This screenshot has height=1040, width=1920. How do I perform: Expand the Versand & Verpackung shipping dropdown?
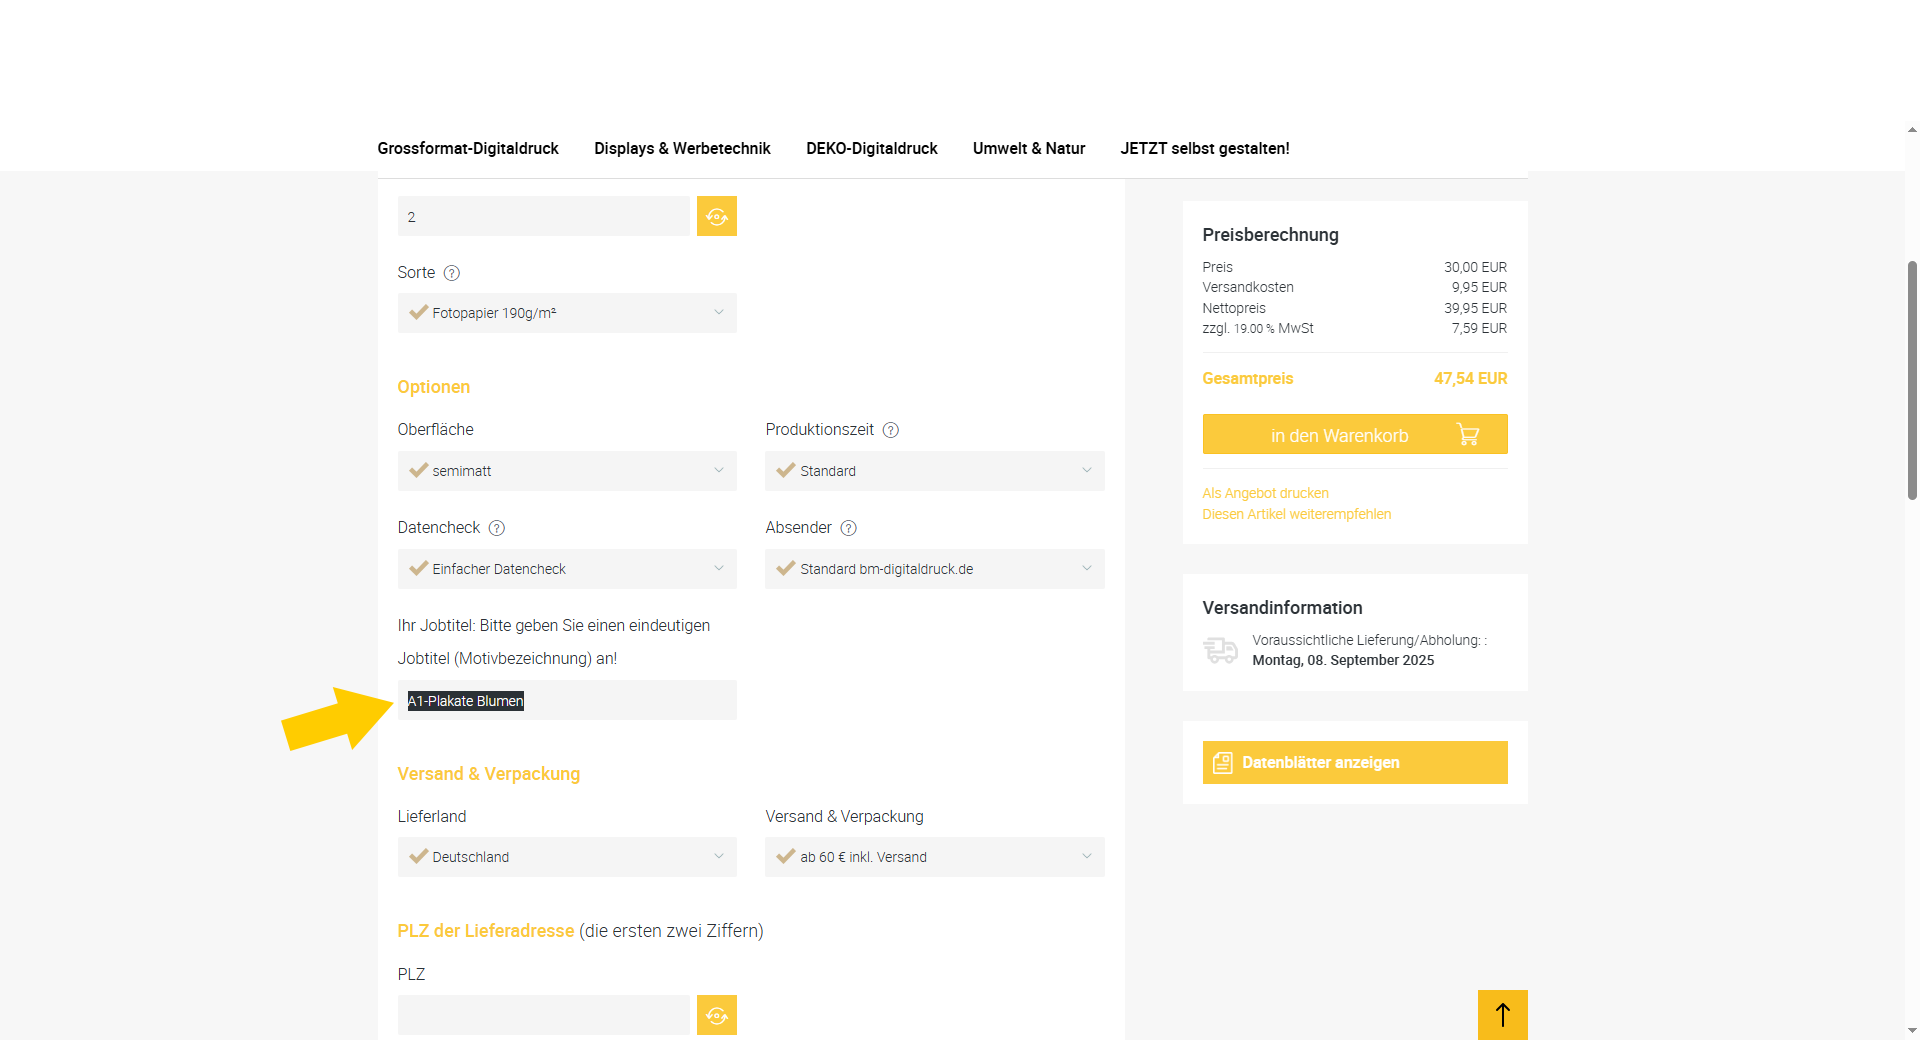tap(934, 857)
